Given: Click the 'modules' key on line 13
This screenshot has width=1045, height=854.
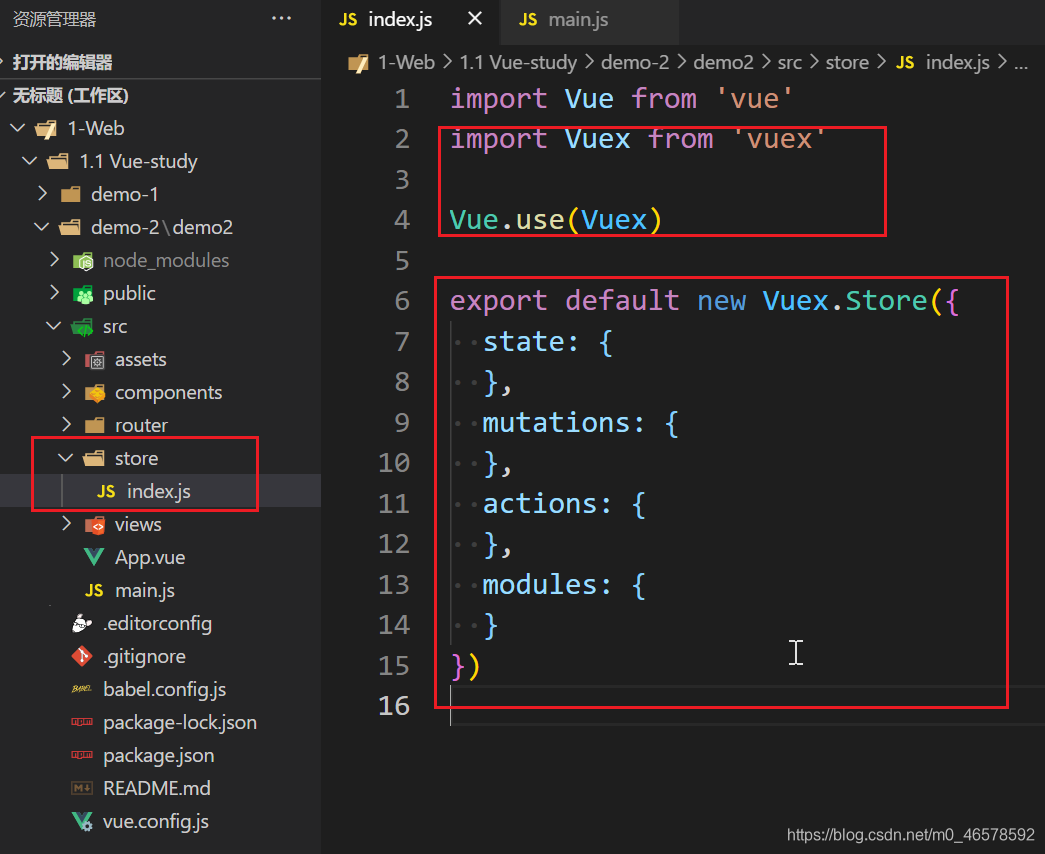Looking at the screenshot, I should (x=539, y=585).
